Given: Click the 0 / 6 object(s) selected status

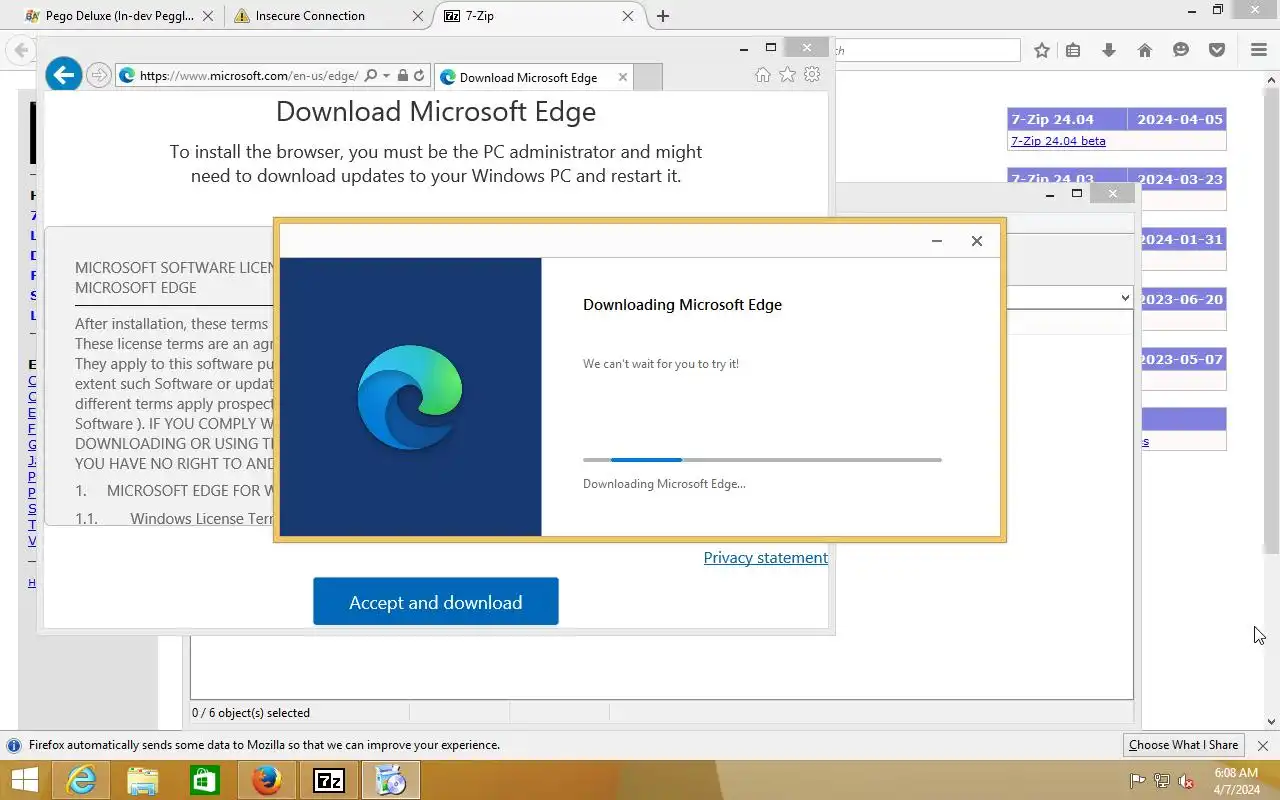Looking at the screenshot, I should (x=251, y=713).
